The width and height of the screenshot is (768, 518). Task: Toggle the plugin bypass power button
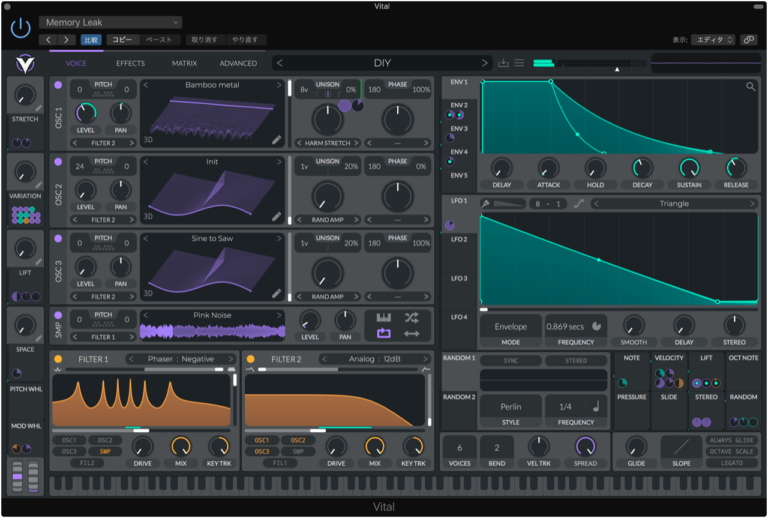[20, 28]
